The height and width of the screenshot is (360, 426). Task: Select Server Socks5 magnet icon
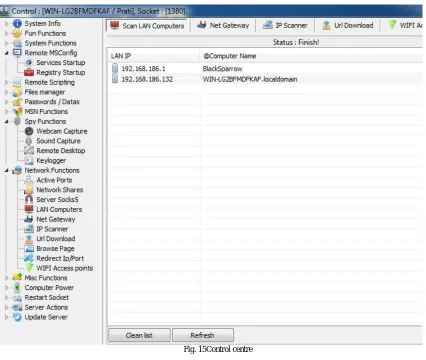[x=29, y=199]
